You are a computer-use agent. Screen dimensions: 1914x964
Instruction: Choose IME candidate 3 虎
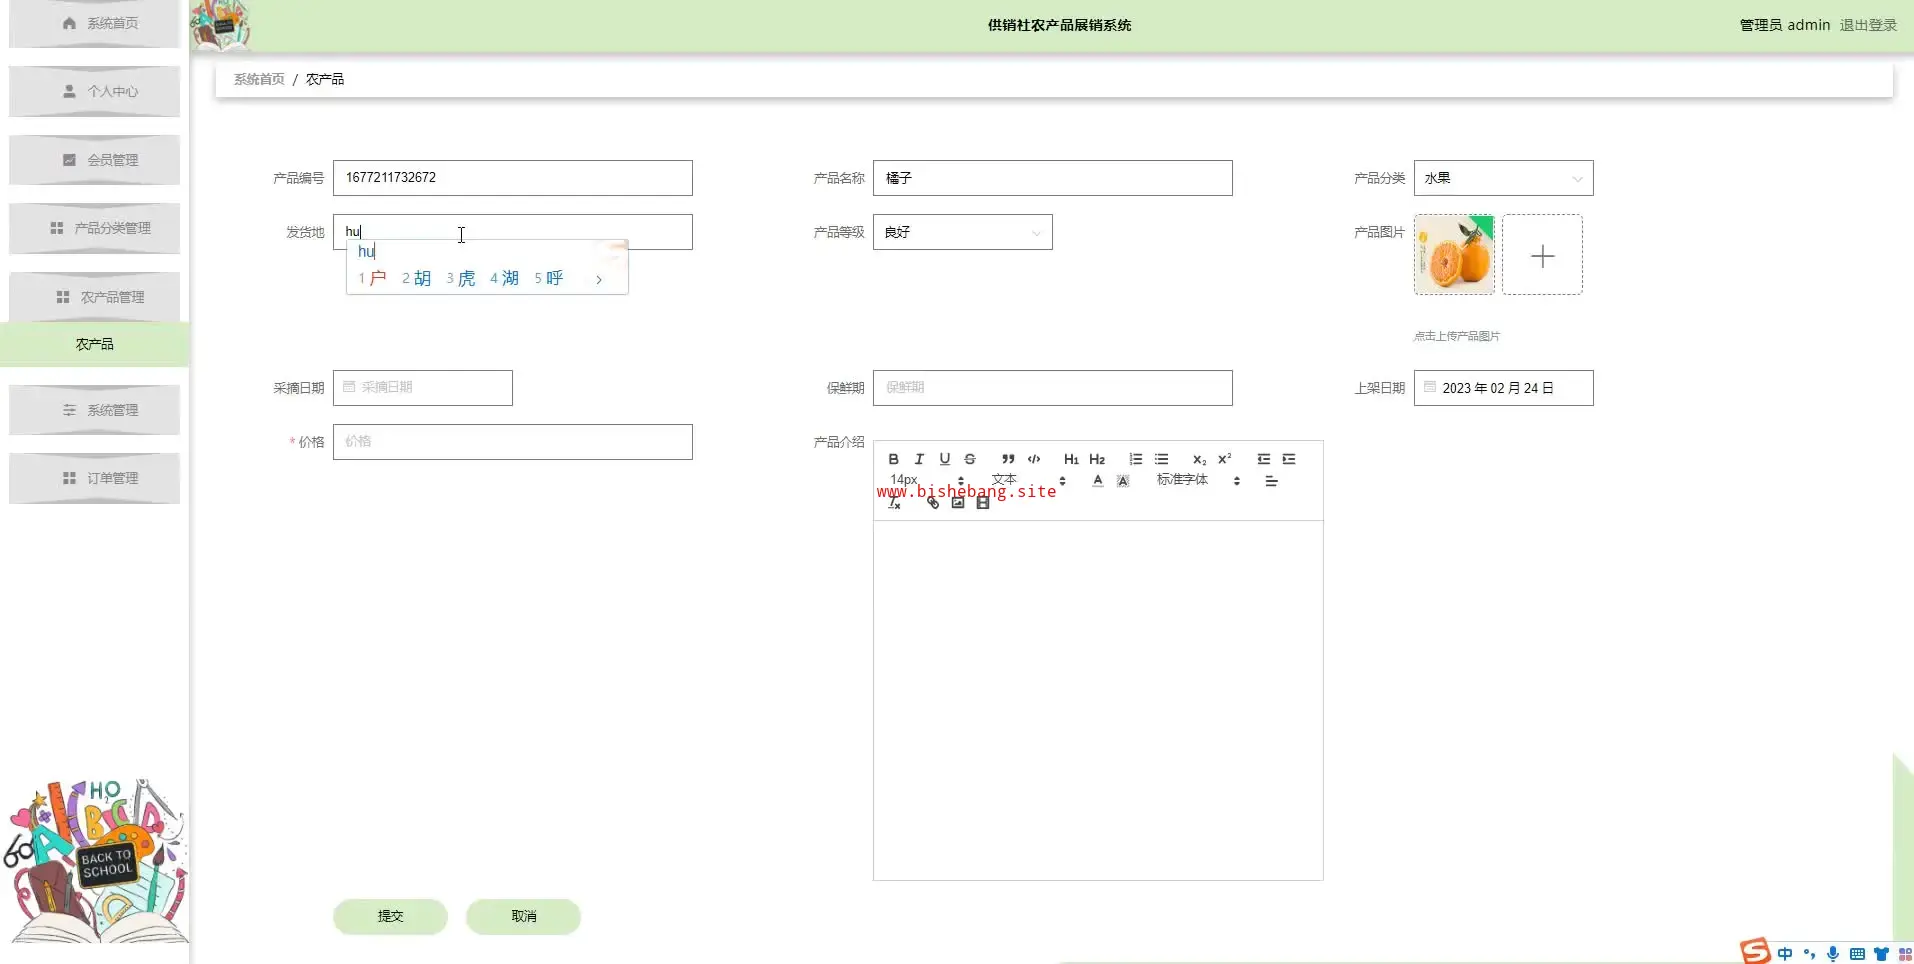tap(460, 278)
